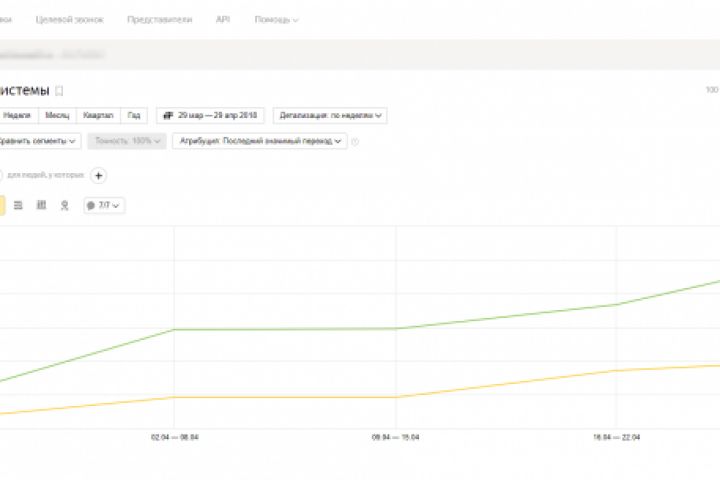
Task: Click the bookmark icon beside the report title
Action: [59, 90]
